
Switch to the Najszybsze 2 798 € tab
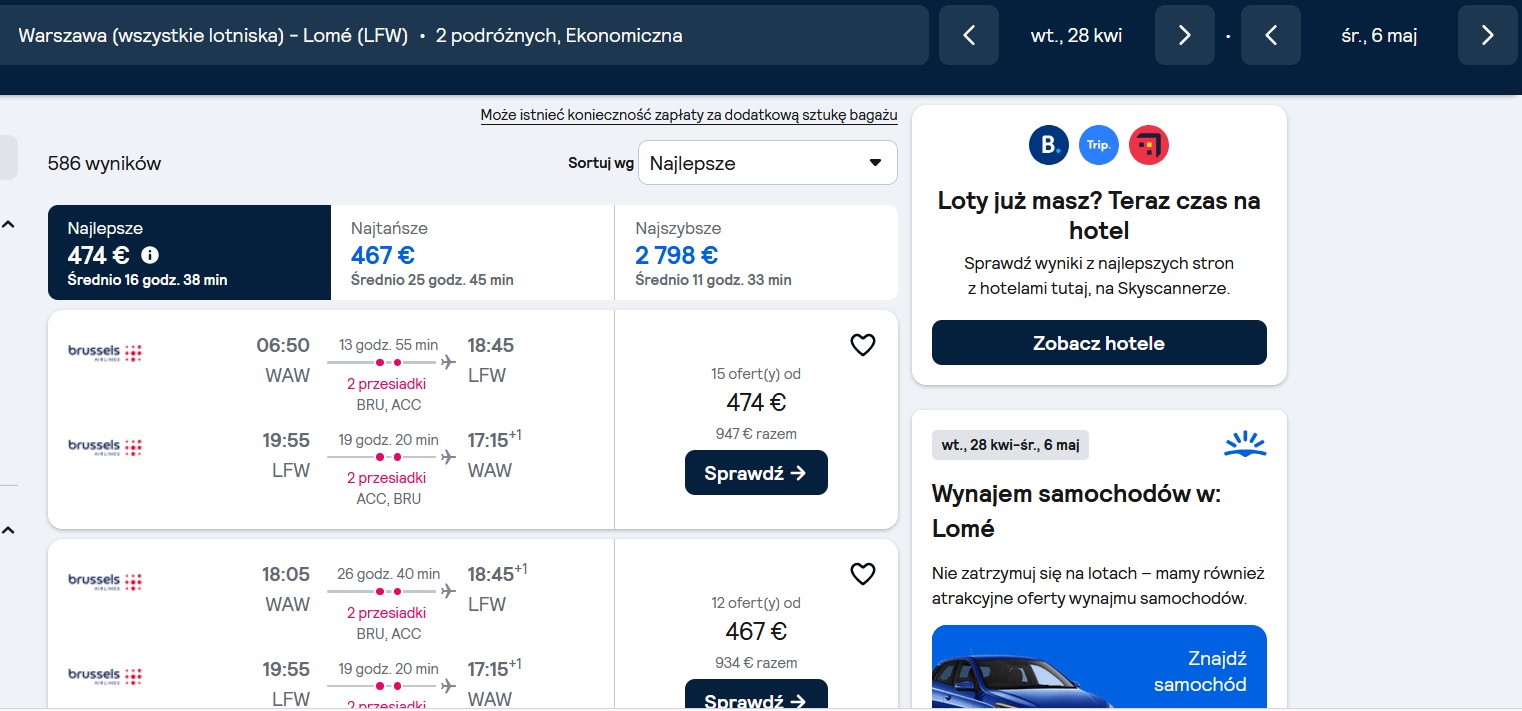point(756,253)
